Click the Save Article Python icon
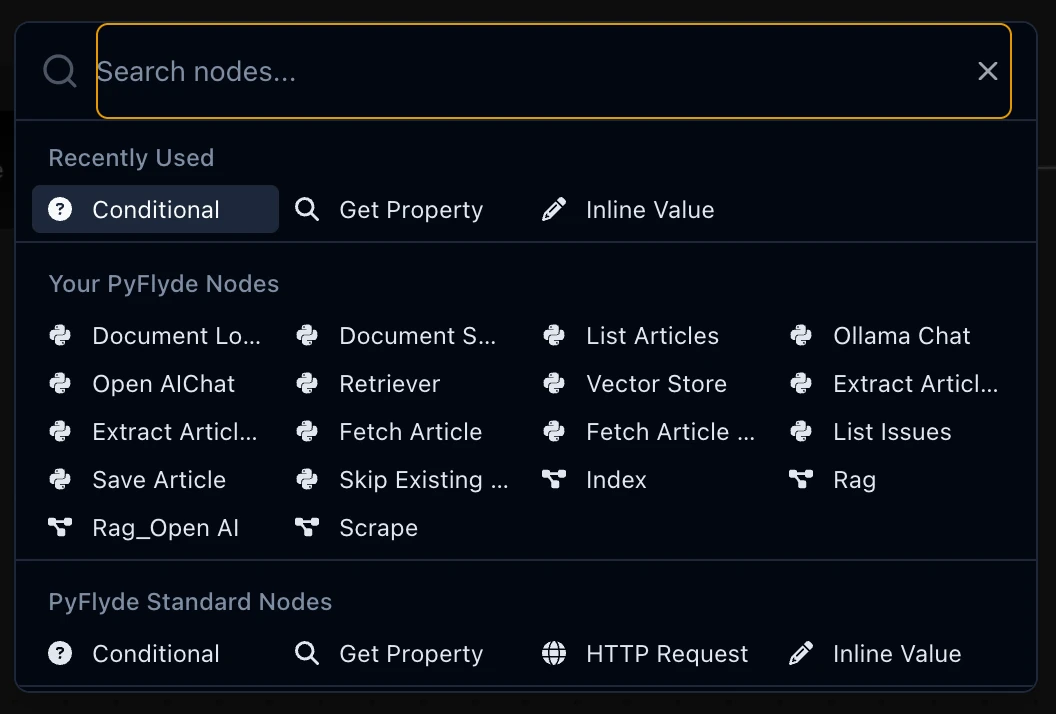Screen dimensions: 1056x714 coord(60,480)
